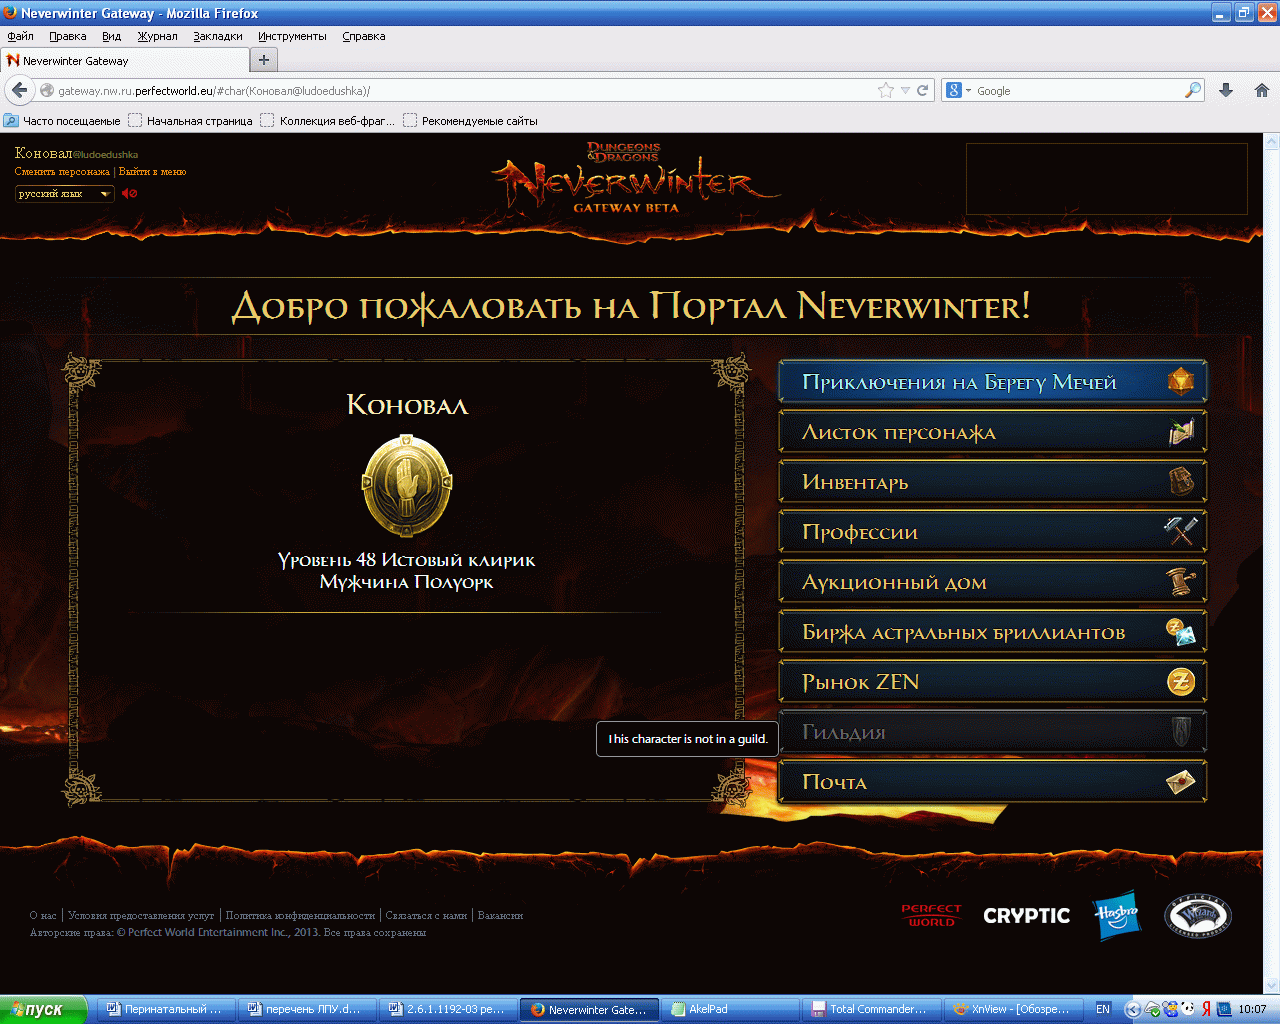Viewport: 1280px width, 1024px height.
Task: Click the astral diamonds exchange icon
Action: (x=1181, y=632)
